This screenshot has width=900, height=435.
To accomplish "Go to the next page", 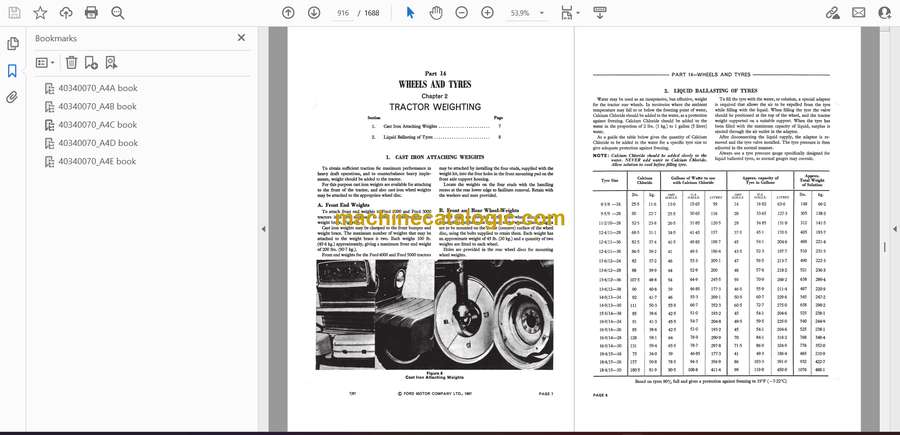I will pyautogui.click(x=314, y=13).
